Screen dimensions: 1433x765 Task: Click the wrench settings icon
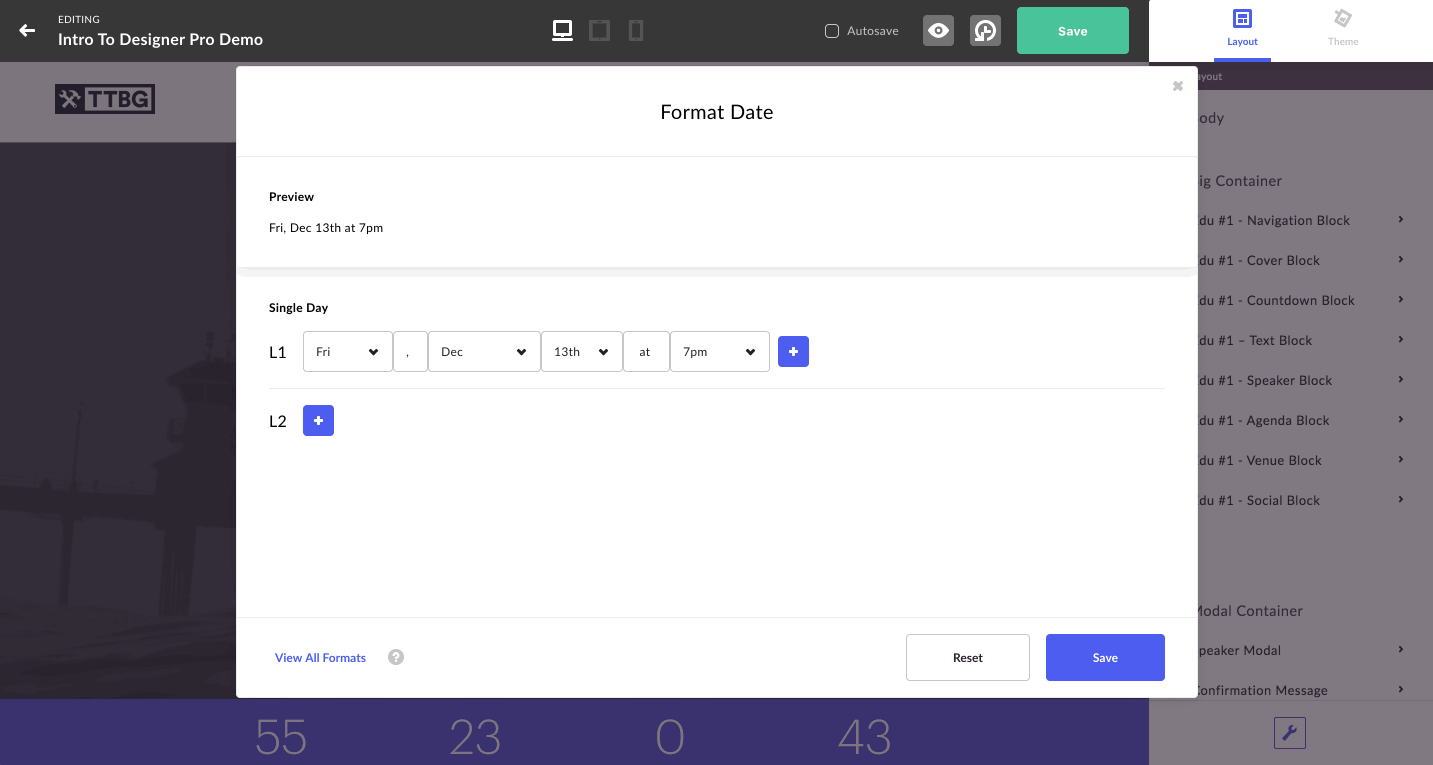pos(1290,733)
